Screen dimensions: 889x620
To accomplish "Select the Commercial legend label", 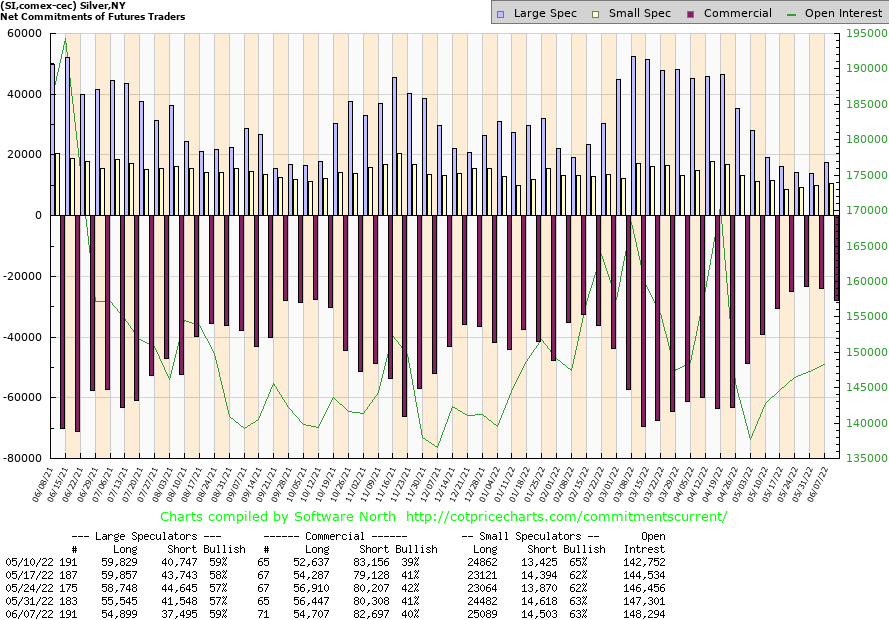I will 737,14.
